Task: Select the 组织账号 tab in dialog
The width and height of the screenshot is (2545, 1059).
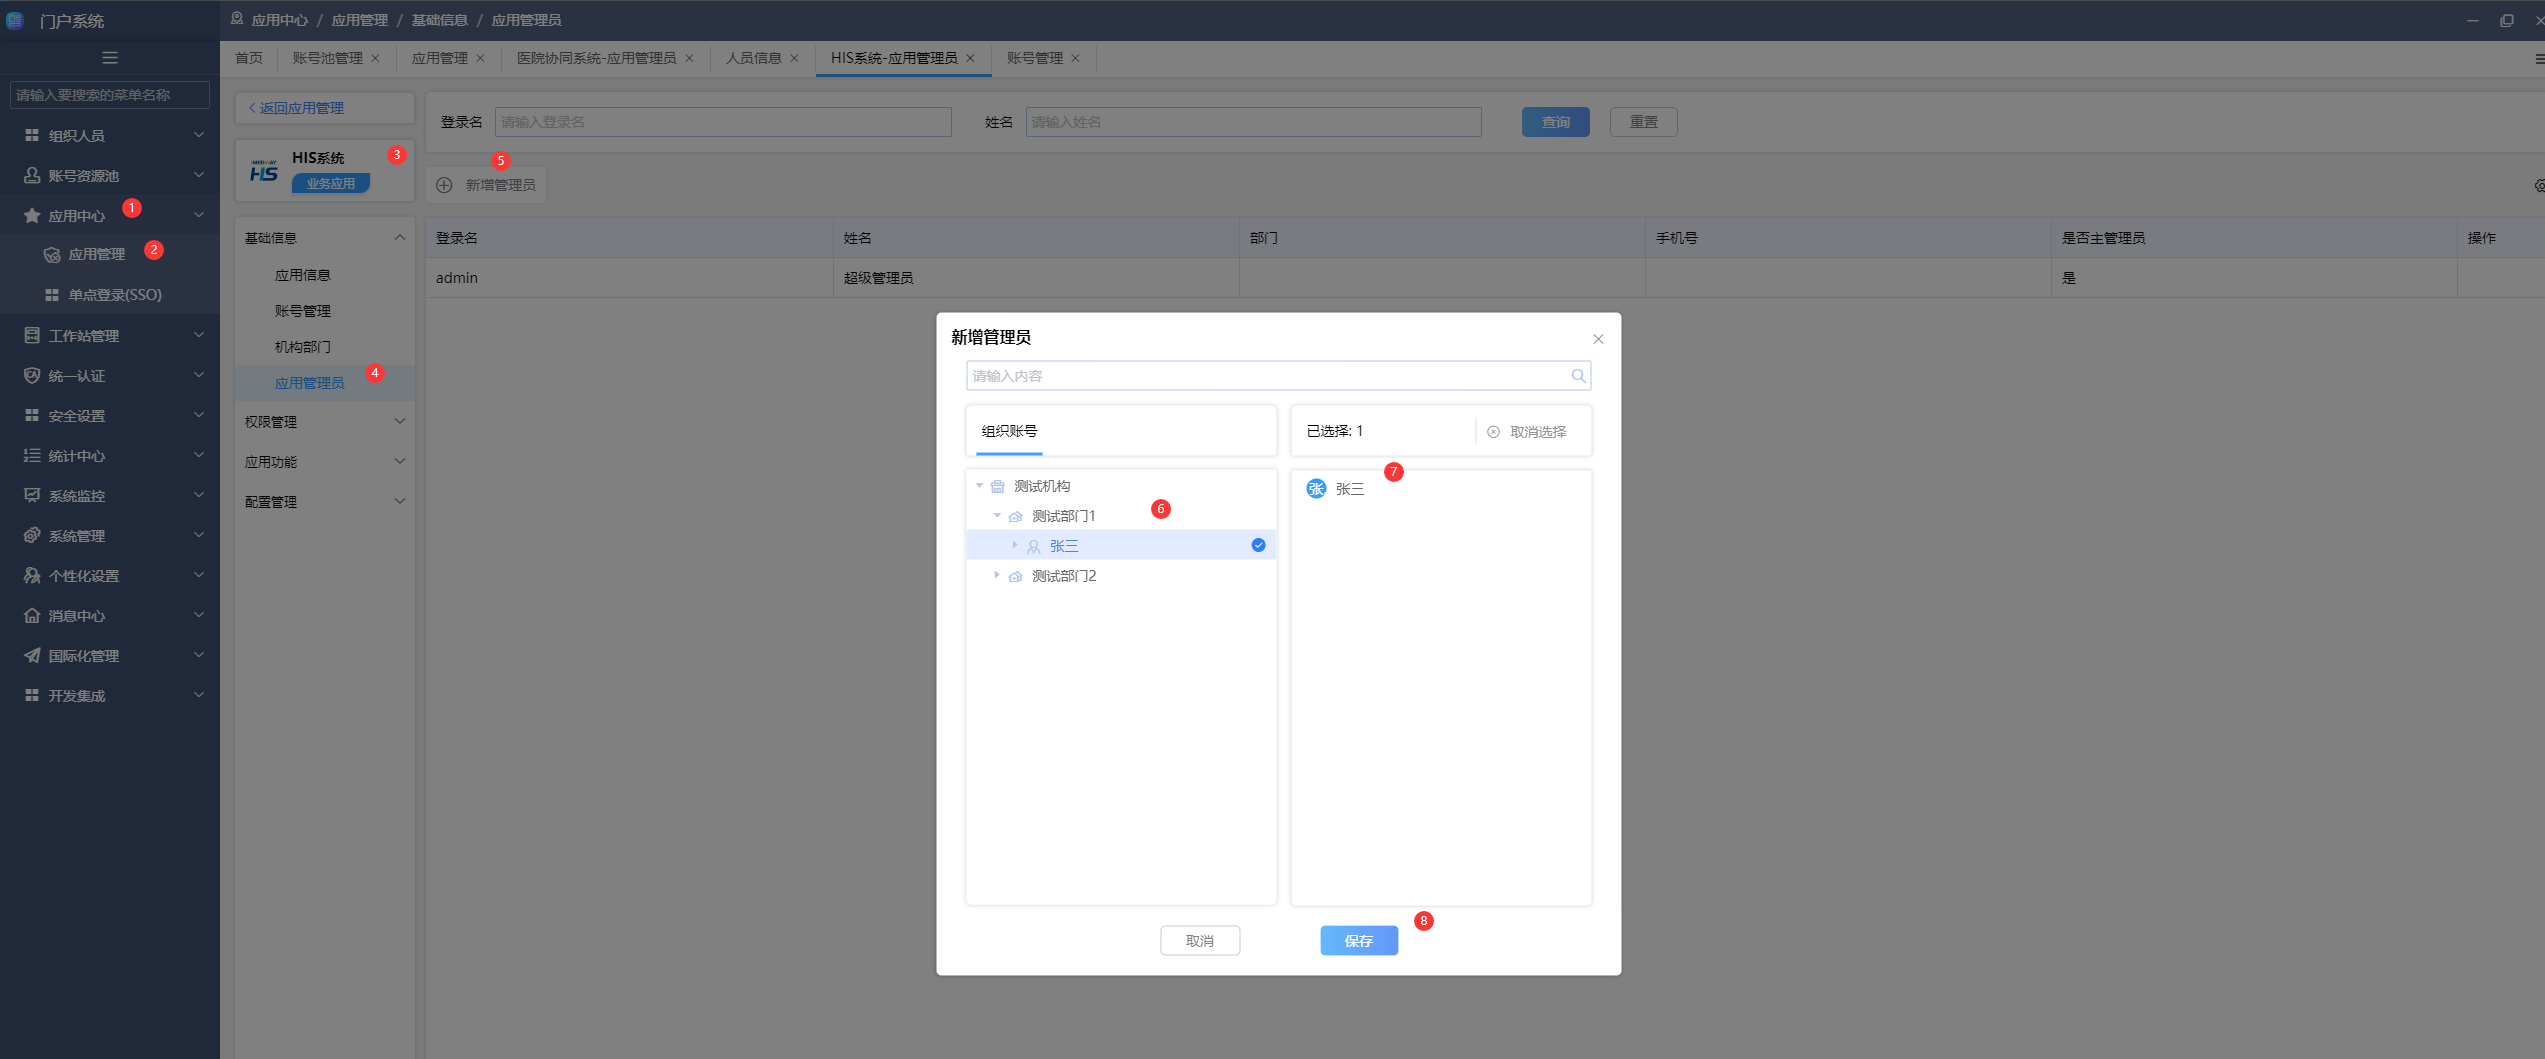Action: point(1009,431)
